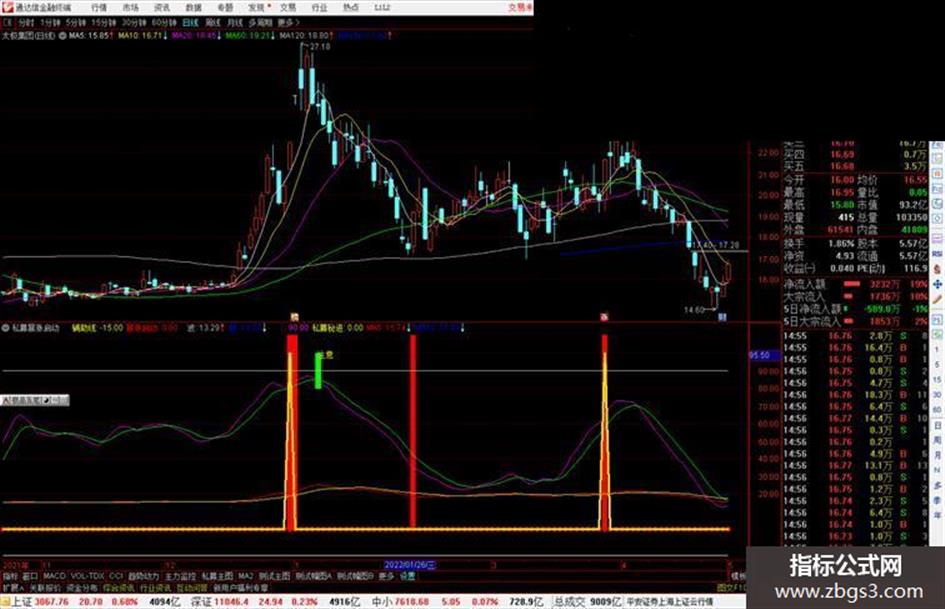The height and width of the screenshot is (609, 945).
Task: Select the 主力监控 indicator tab
Action: pyautogui.click(x=180, y=576)
